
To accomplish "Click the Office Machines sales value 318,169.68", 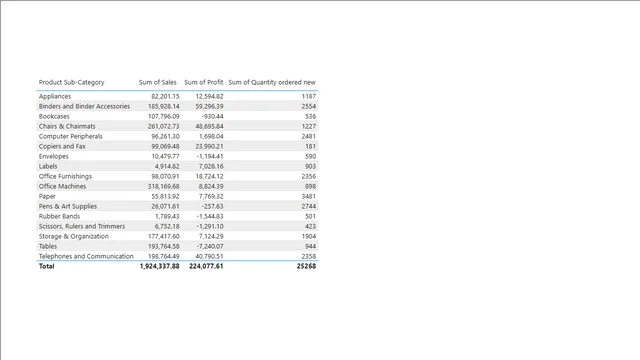I will 164,186.
